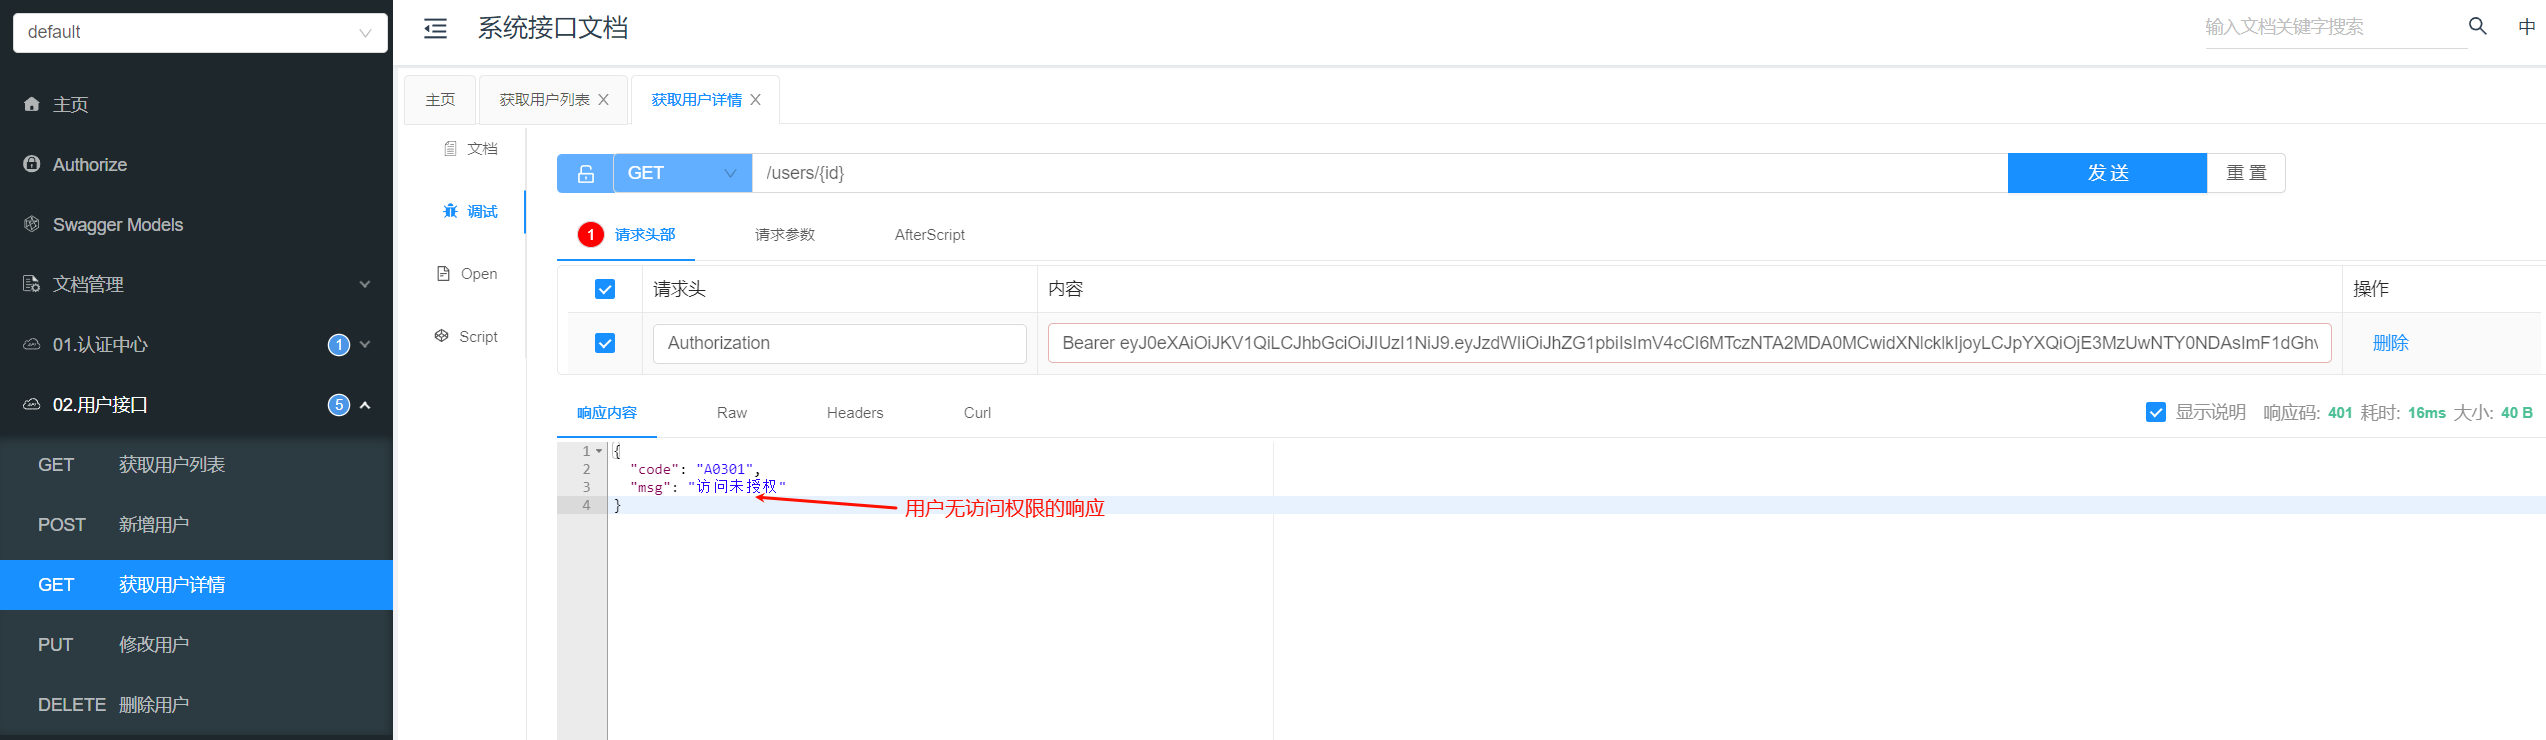The height and width of the screenshot is (740, 2546).
Task: Open PUT 修改用户 in sidebar
Action: coord(196,645)
